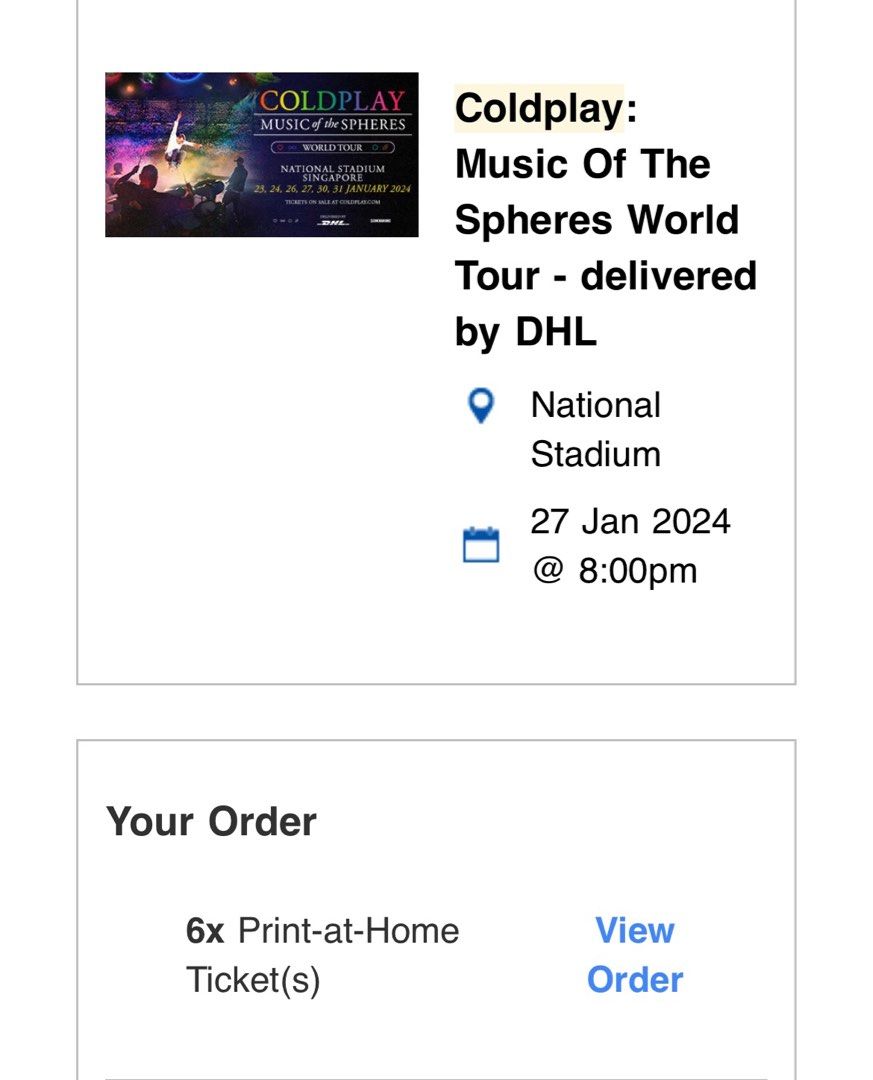
Task: Click the Your Order section heading
Action: (211, 822)
